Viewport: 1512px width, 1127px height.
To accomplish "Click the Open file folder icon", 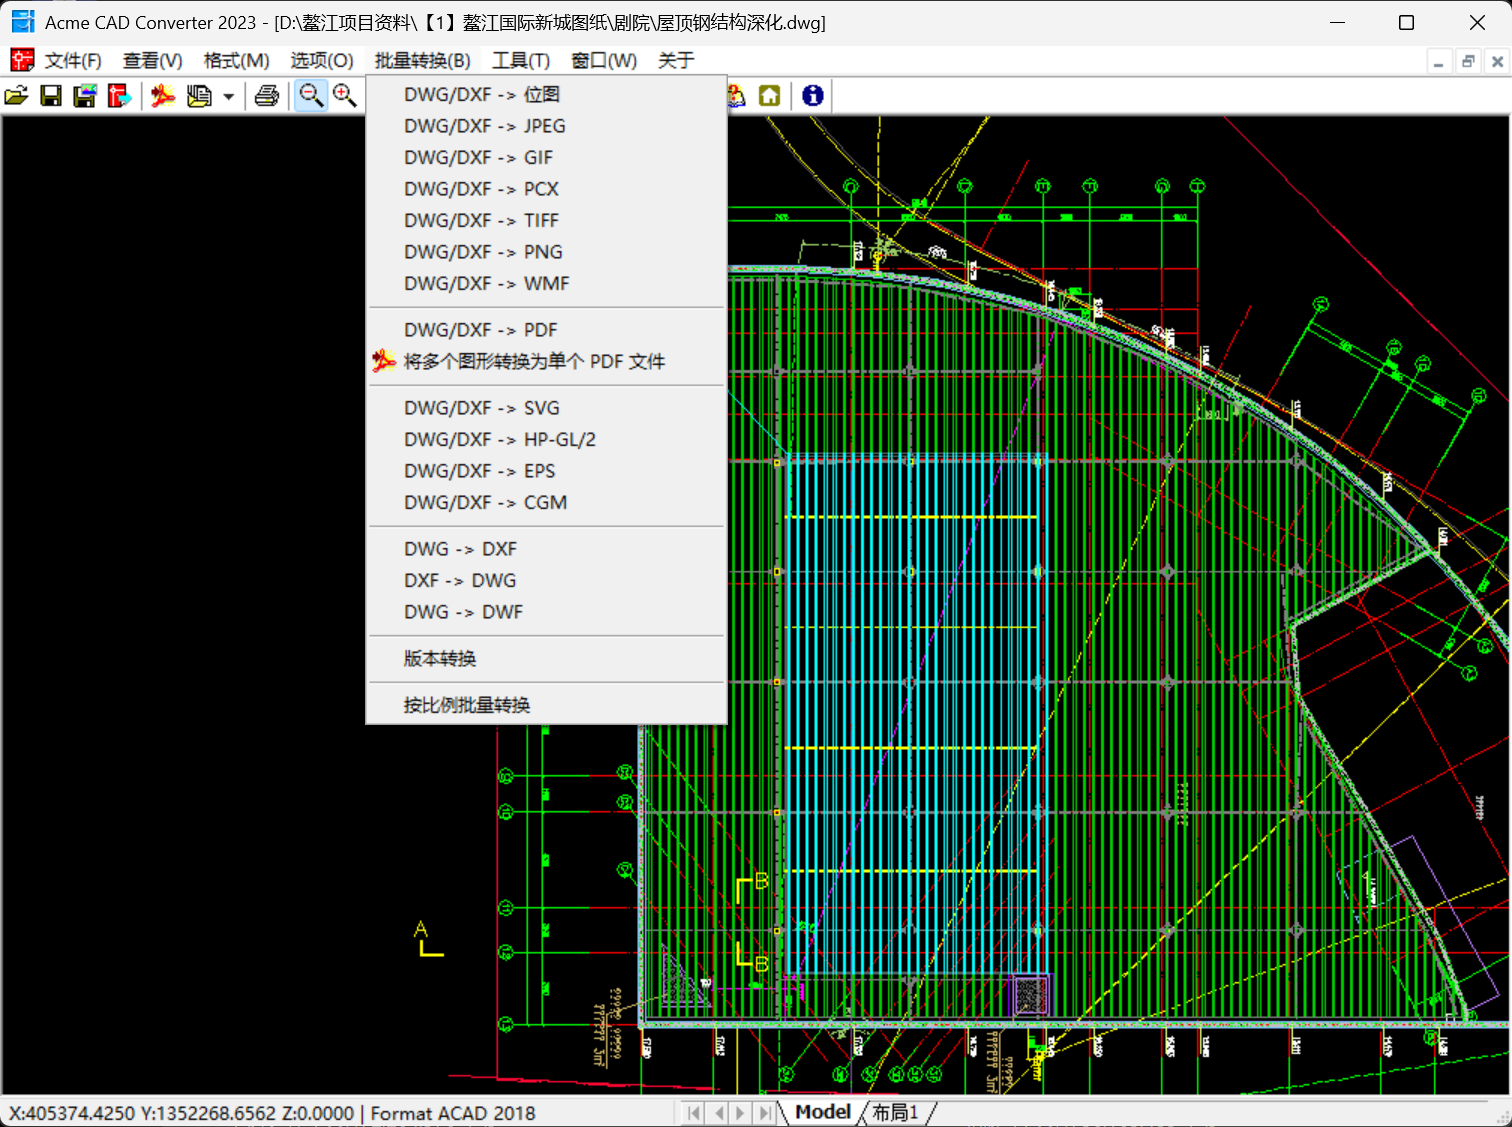I will click(x=17, y=96).
